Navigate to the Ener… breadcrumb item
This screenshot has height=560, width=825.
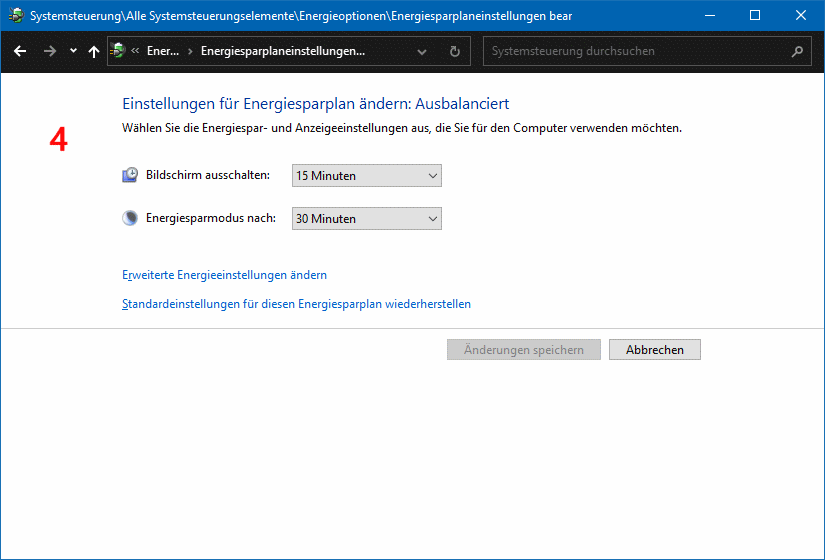click(x=162, y=51)
